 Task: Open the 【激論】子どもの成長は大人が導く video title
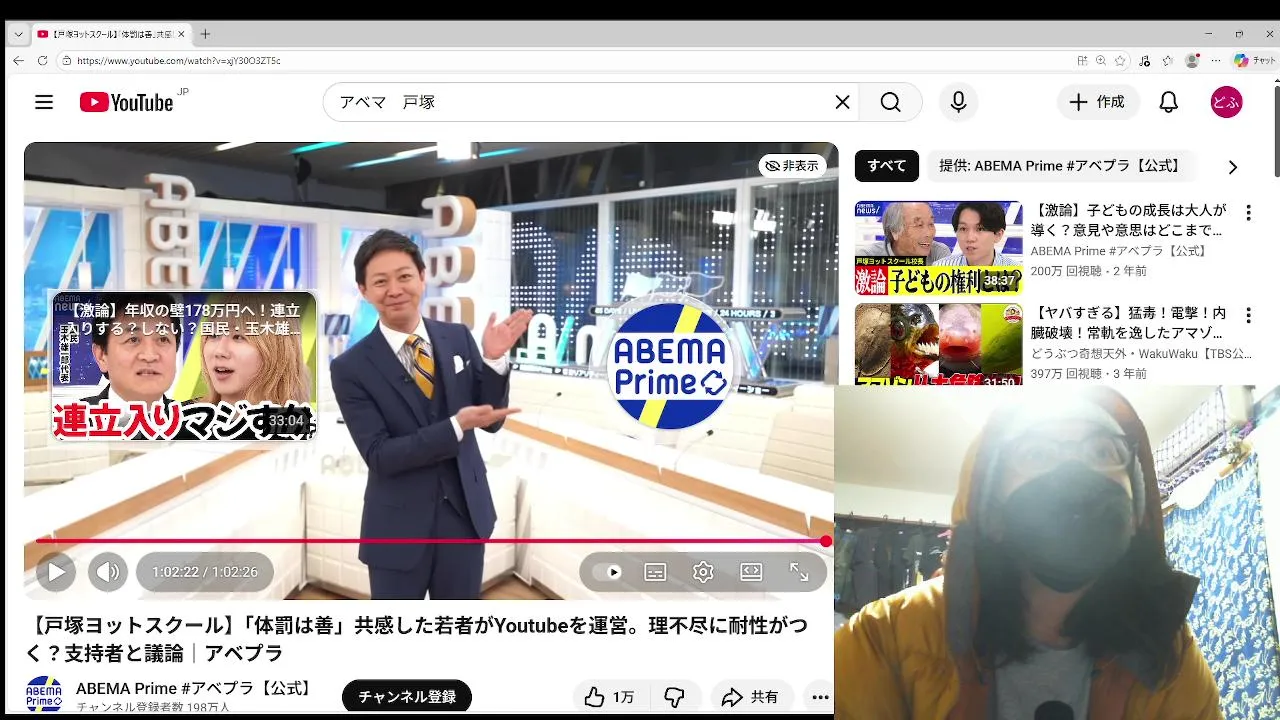(1130, 220)
